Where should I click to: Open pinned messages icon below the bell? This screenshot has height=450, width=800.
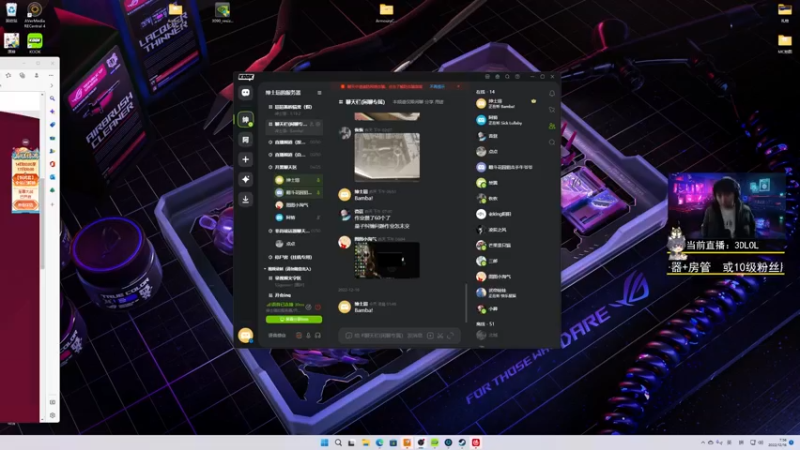click(552, 110)
